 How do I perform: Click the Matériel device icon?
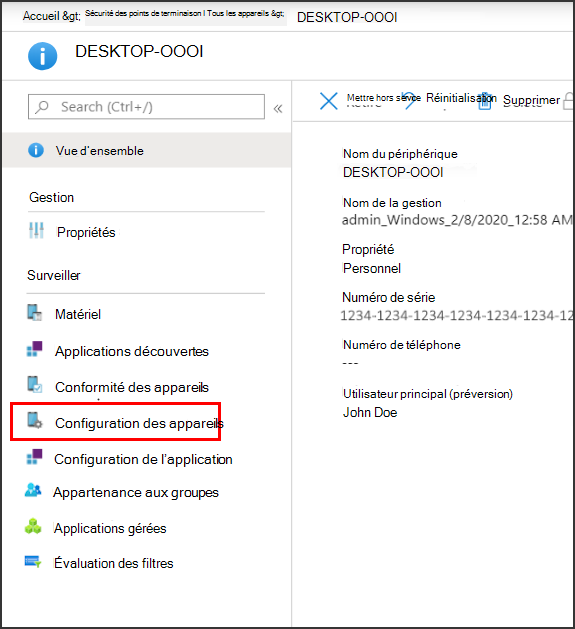[x=35, y=313]
